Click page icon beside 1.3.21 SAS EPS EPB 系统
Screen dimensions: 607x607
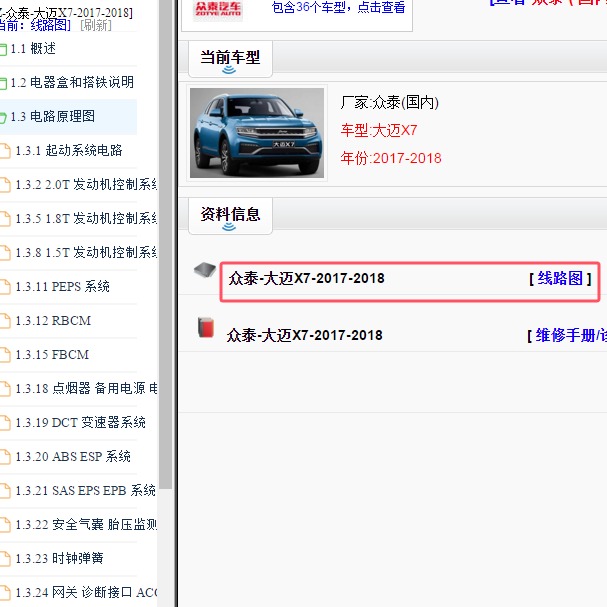point(5,491)
